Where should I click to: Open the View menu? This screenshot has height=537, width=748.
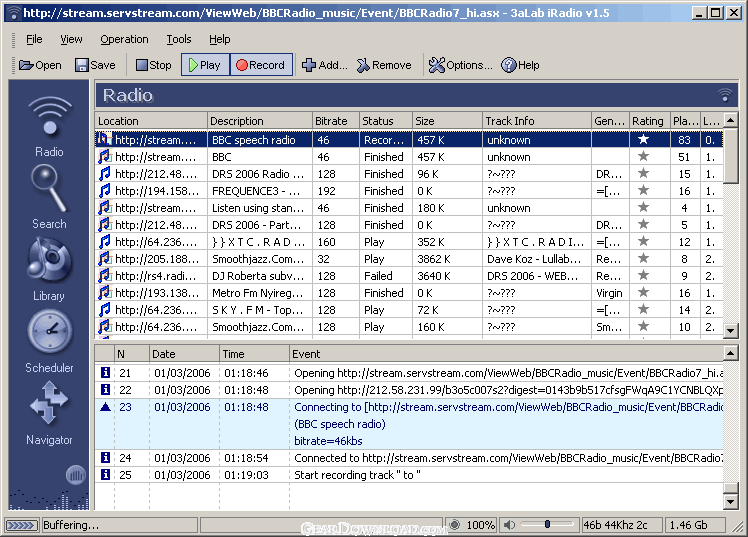click(71, 39)
